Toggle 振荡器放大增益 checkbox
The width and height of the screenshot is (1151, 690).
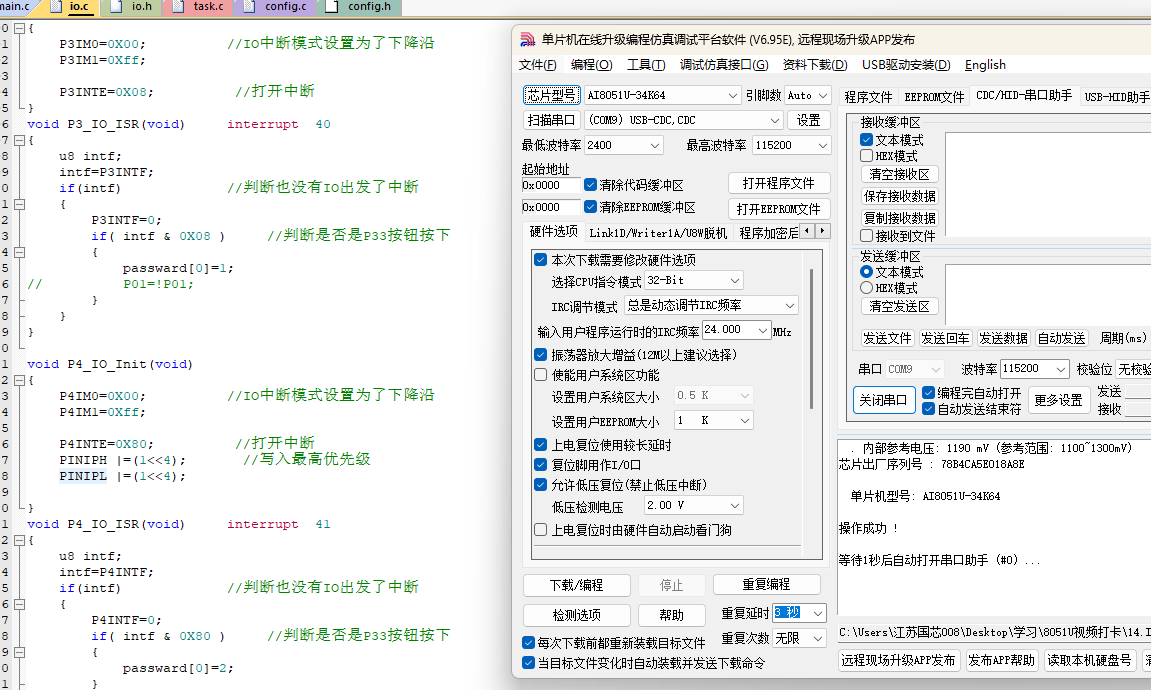[x=541, y=355]
